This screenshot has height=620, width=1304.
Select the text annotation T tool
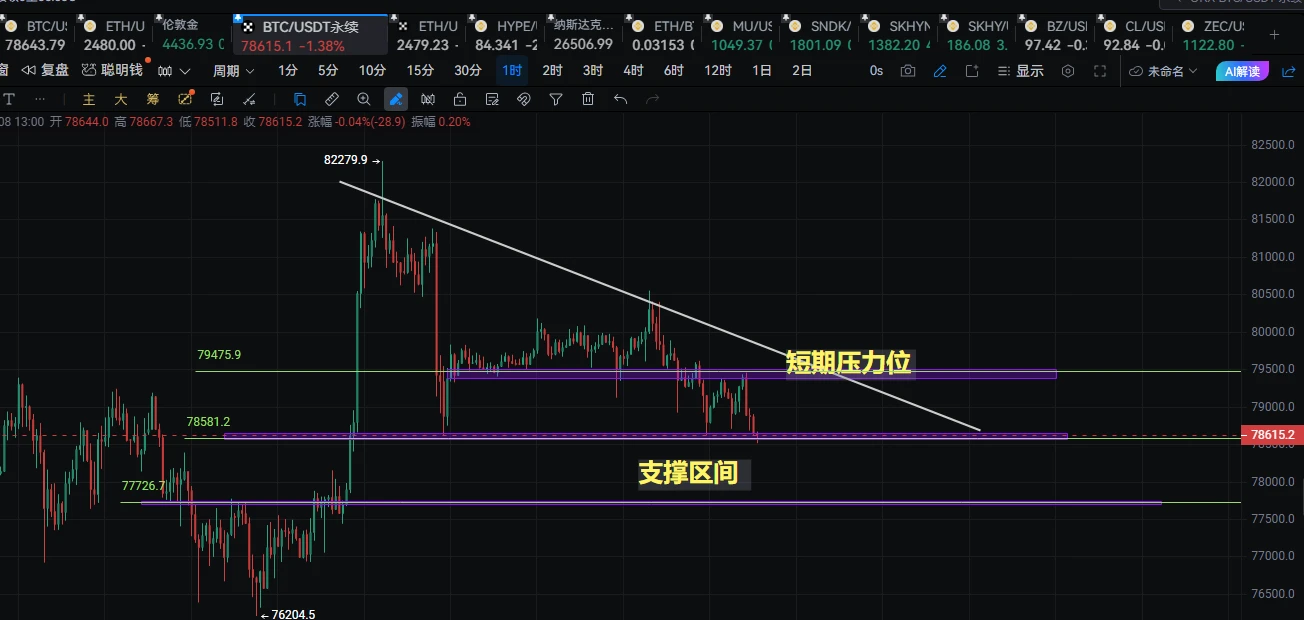(x=10, y=99)
